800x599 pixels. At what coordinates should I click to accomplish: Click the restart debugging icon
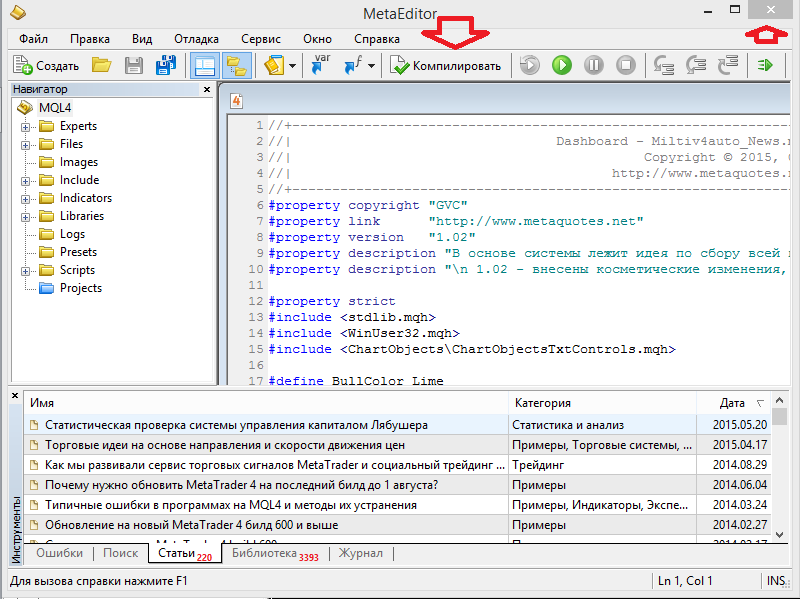tap(530, 65)
